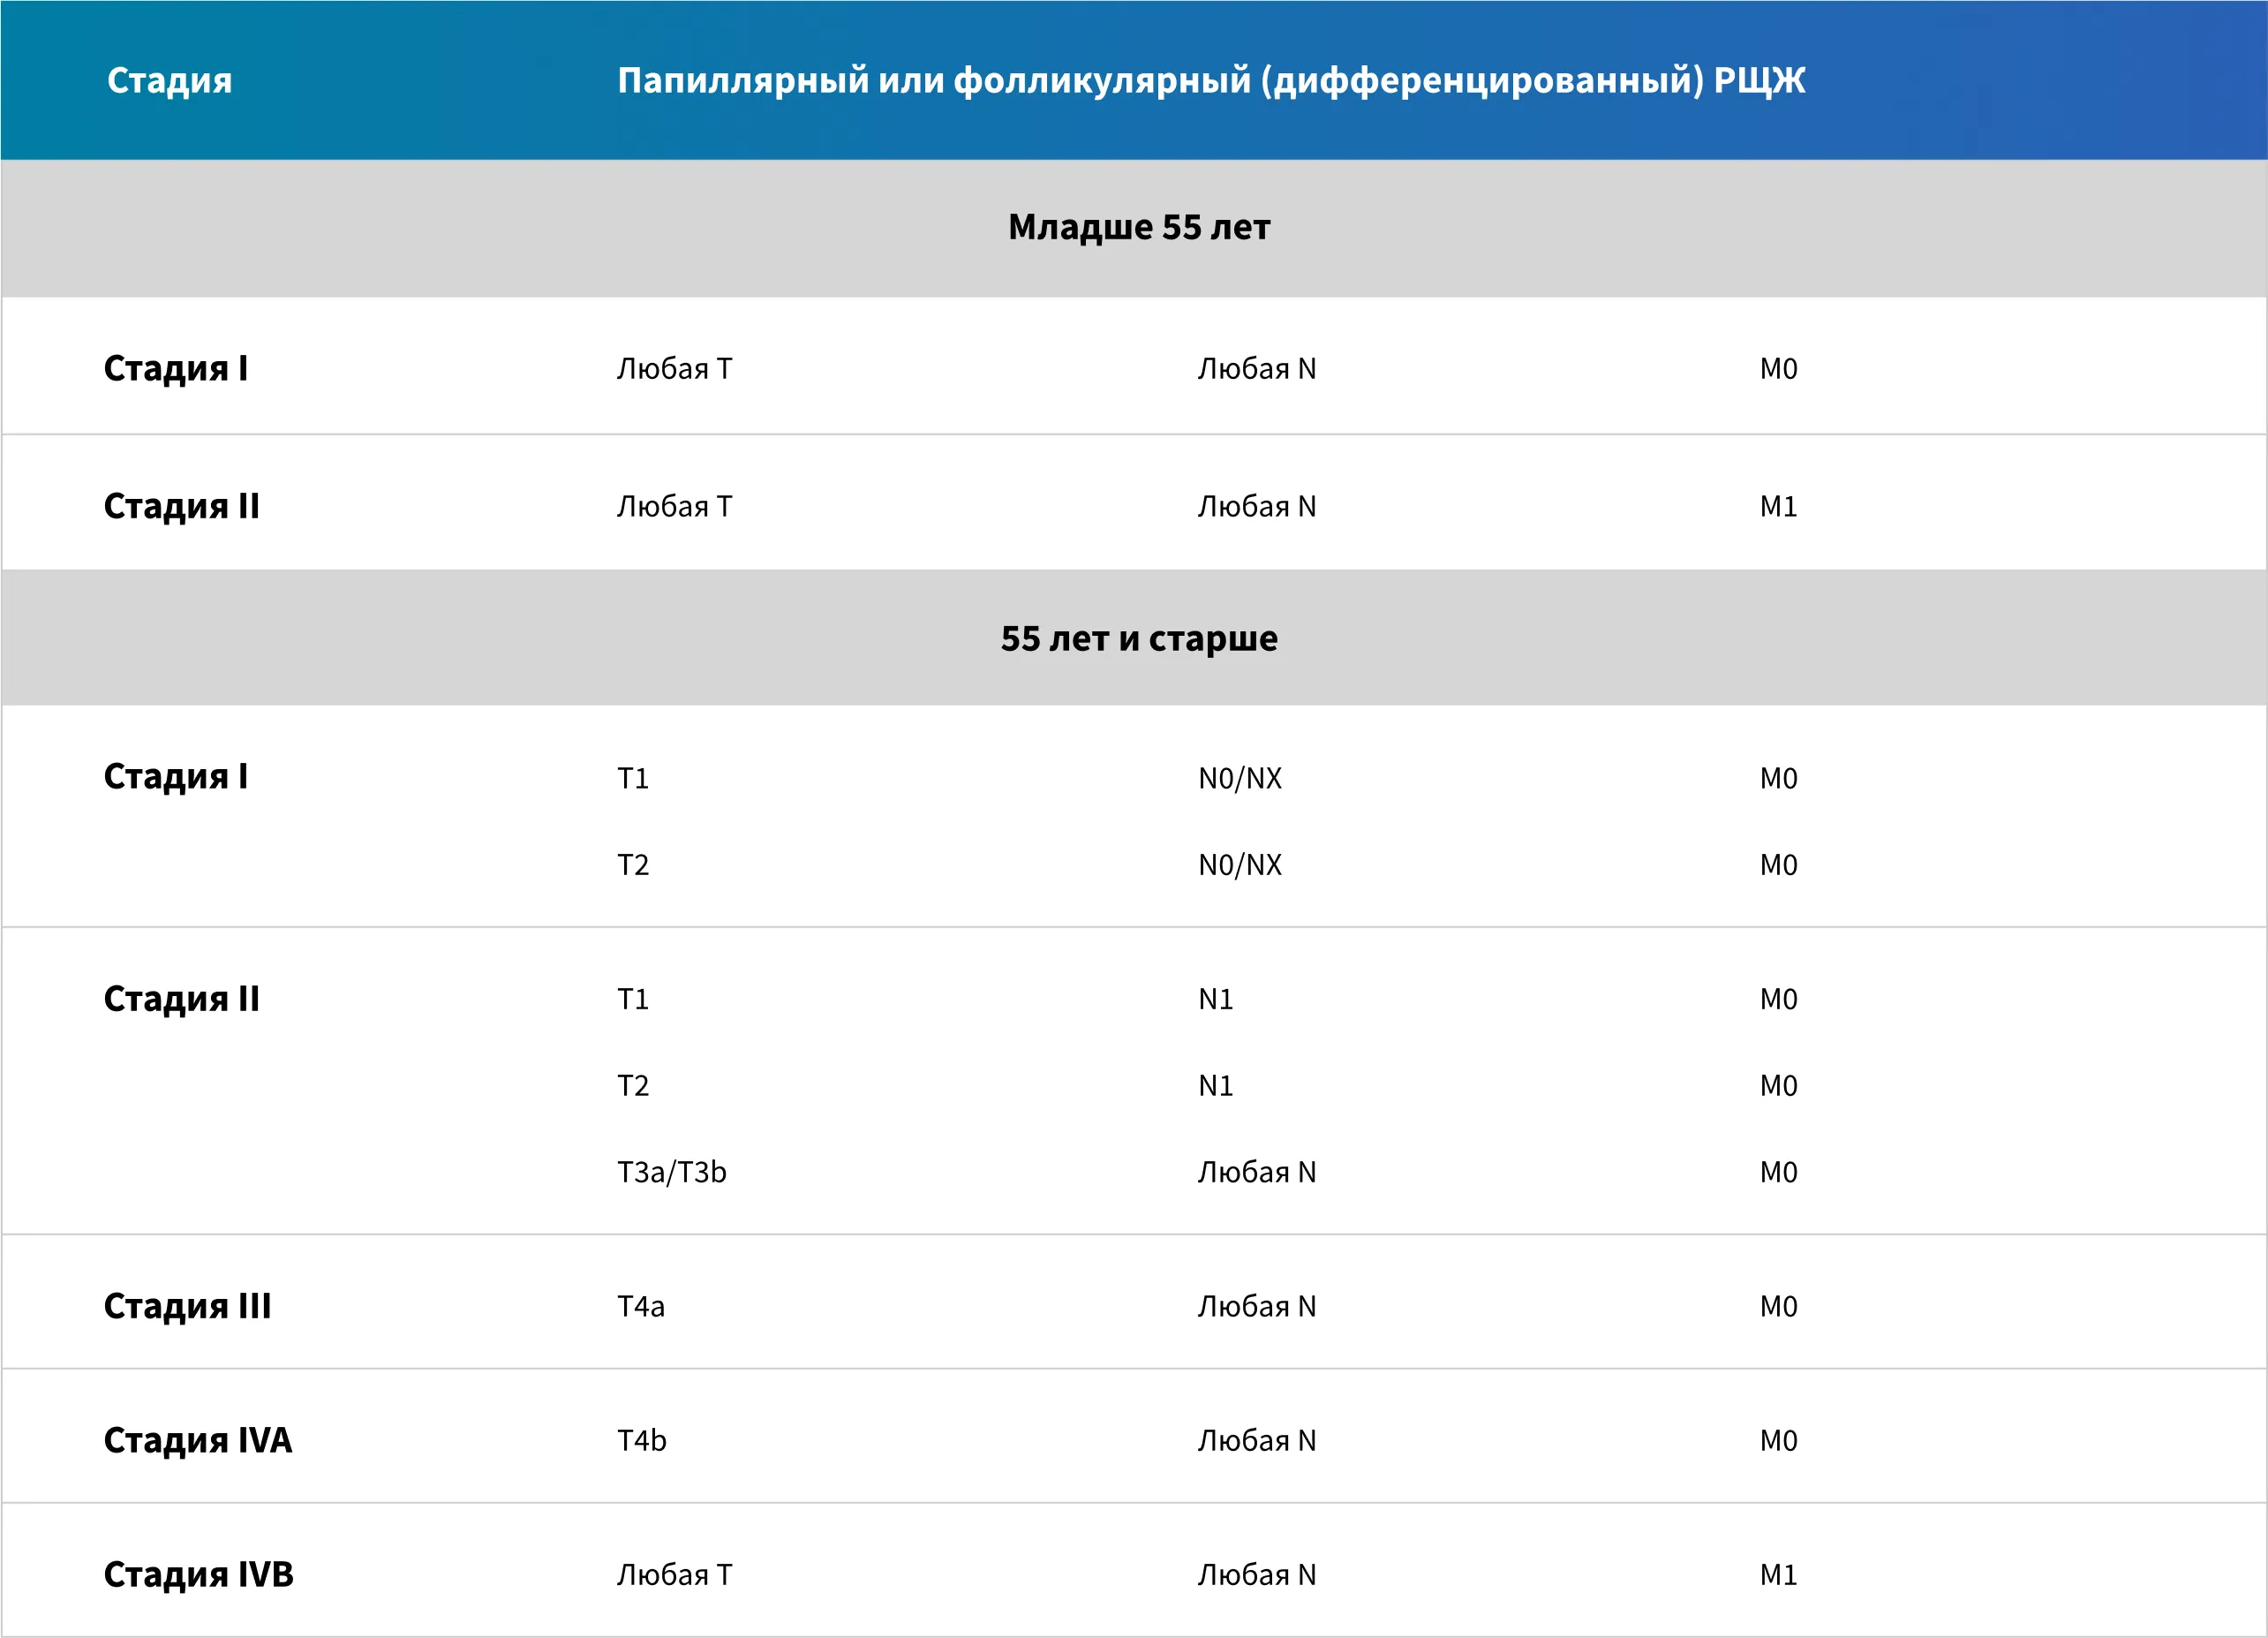Click the N1 value in the T2 row
The width and height of the screenshot is (2268, 1638).
point(1215,1085)
